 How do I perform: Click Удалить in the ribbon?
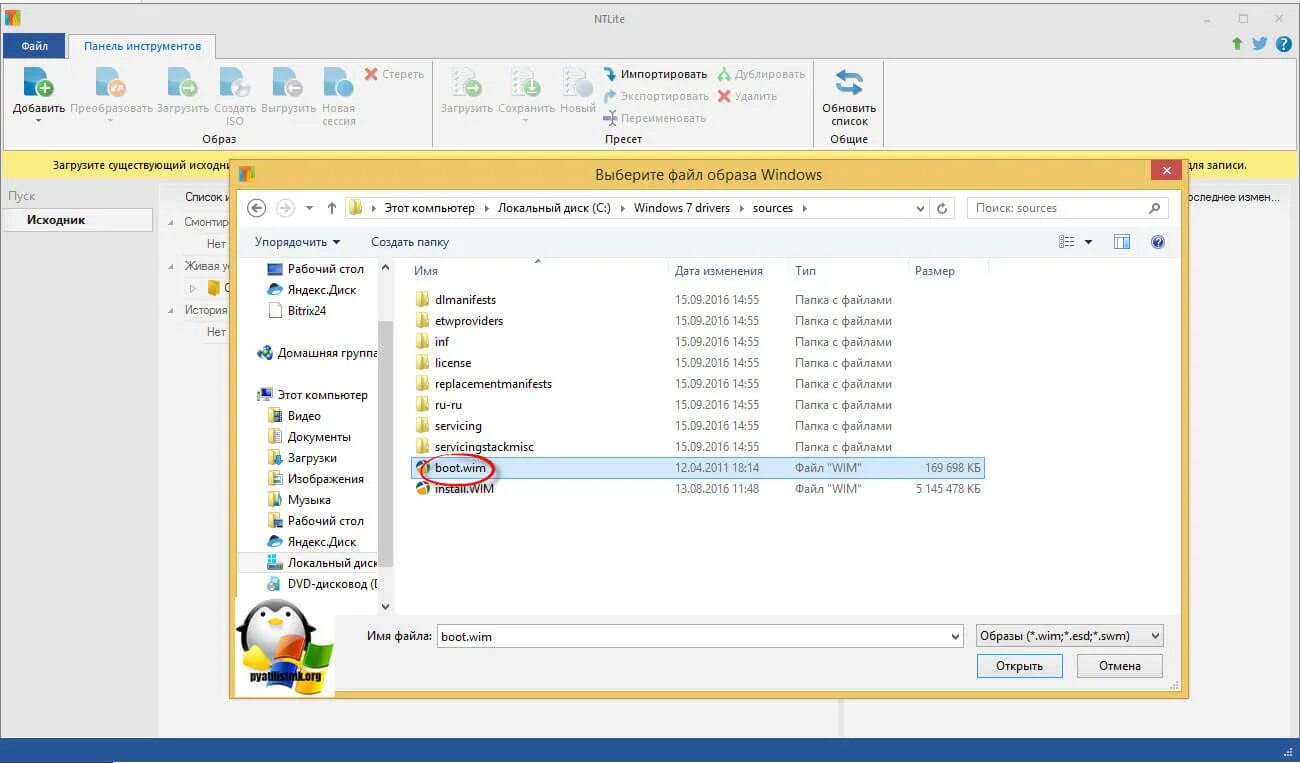click(x=747, y=96)
